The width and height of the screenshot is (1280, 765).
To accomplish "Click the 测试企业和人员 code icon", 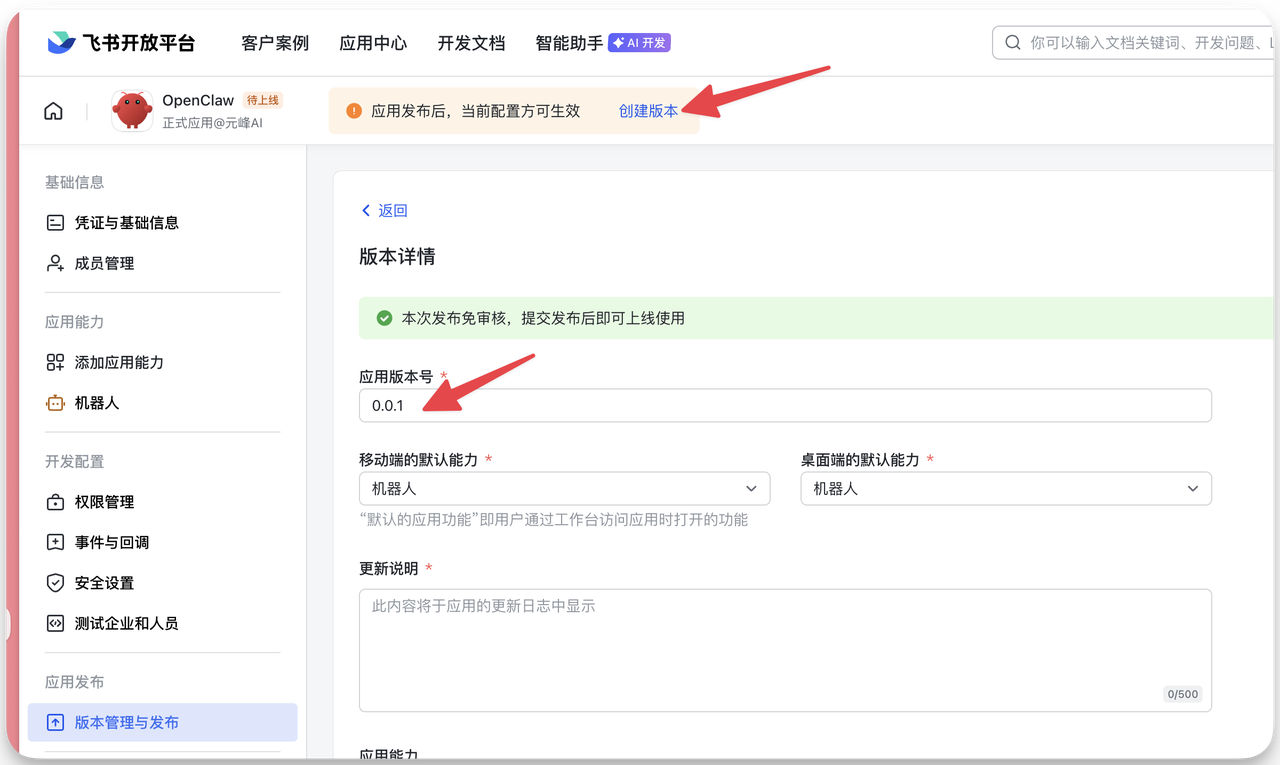I will pos(56,623).
